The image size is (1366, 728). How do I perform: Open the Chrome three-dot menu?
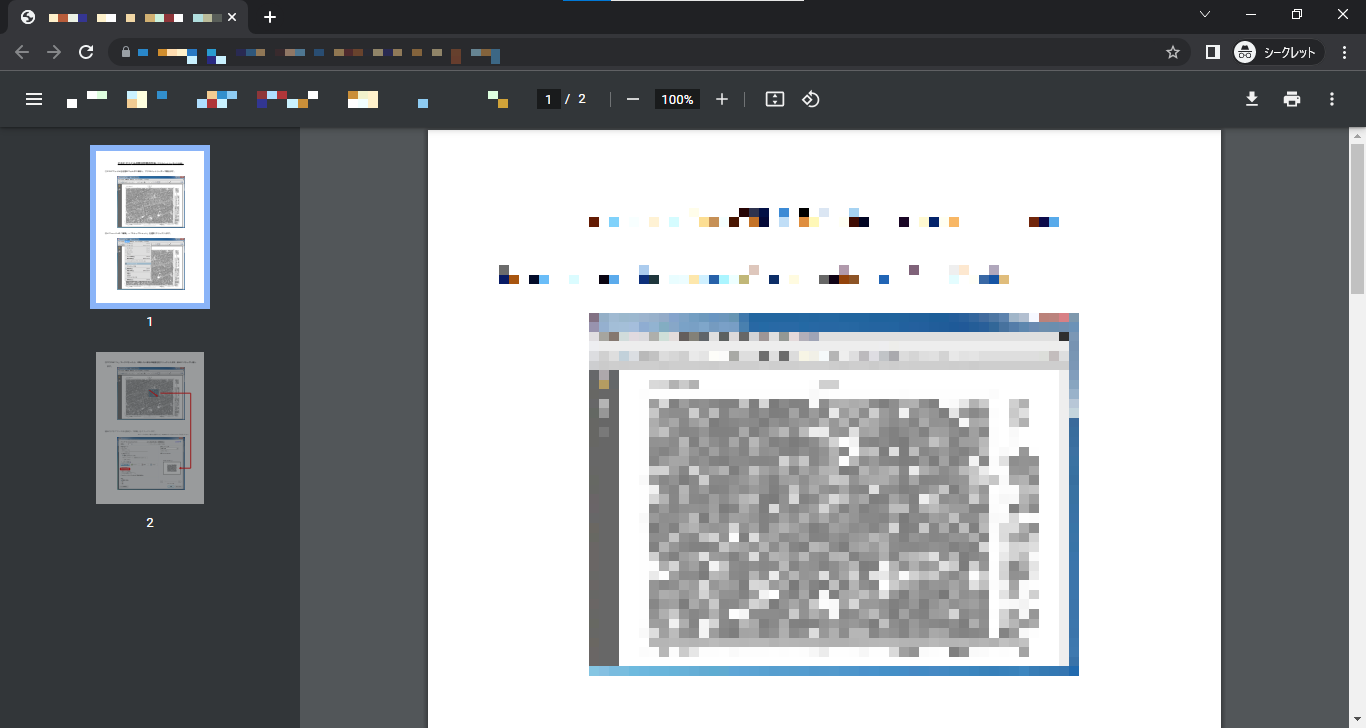pyautogui.click(x=1344, y=52)
